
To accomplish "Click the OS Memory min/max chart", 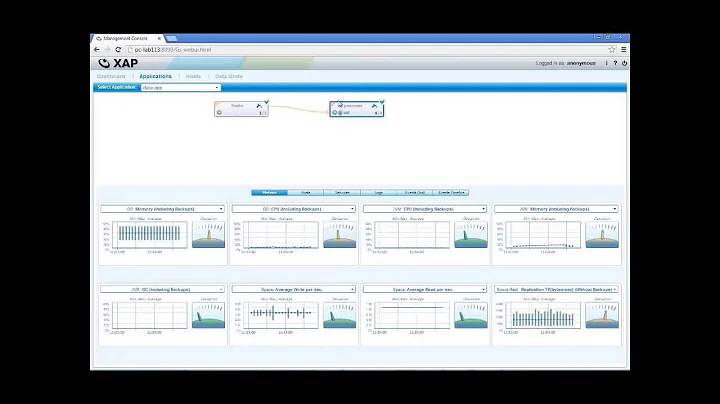I will 149,235.
